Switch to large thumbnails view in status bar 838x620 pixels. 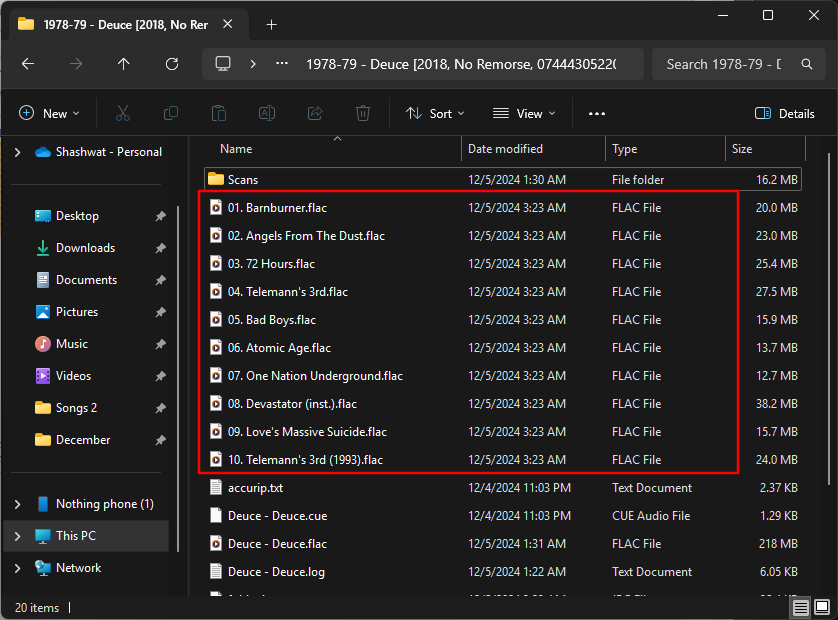(822, 607)
